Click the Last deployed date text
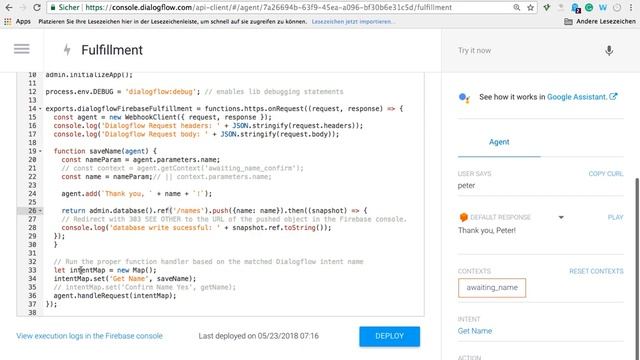 tap(259, 336)
